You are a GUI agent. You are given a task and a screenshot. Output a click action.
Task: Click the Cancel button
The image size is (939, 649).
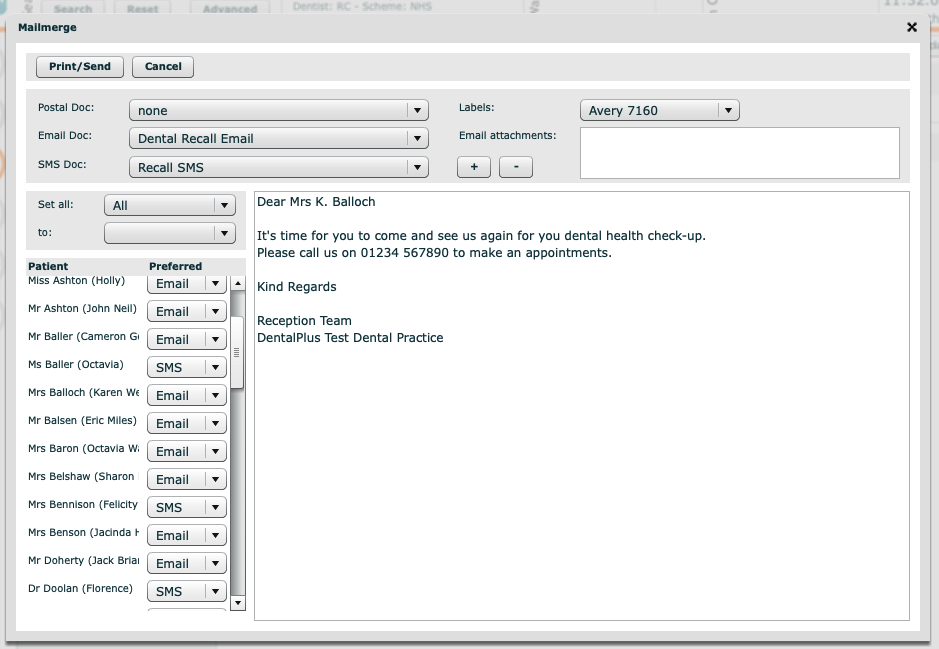click(163, 67)
